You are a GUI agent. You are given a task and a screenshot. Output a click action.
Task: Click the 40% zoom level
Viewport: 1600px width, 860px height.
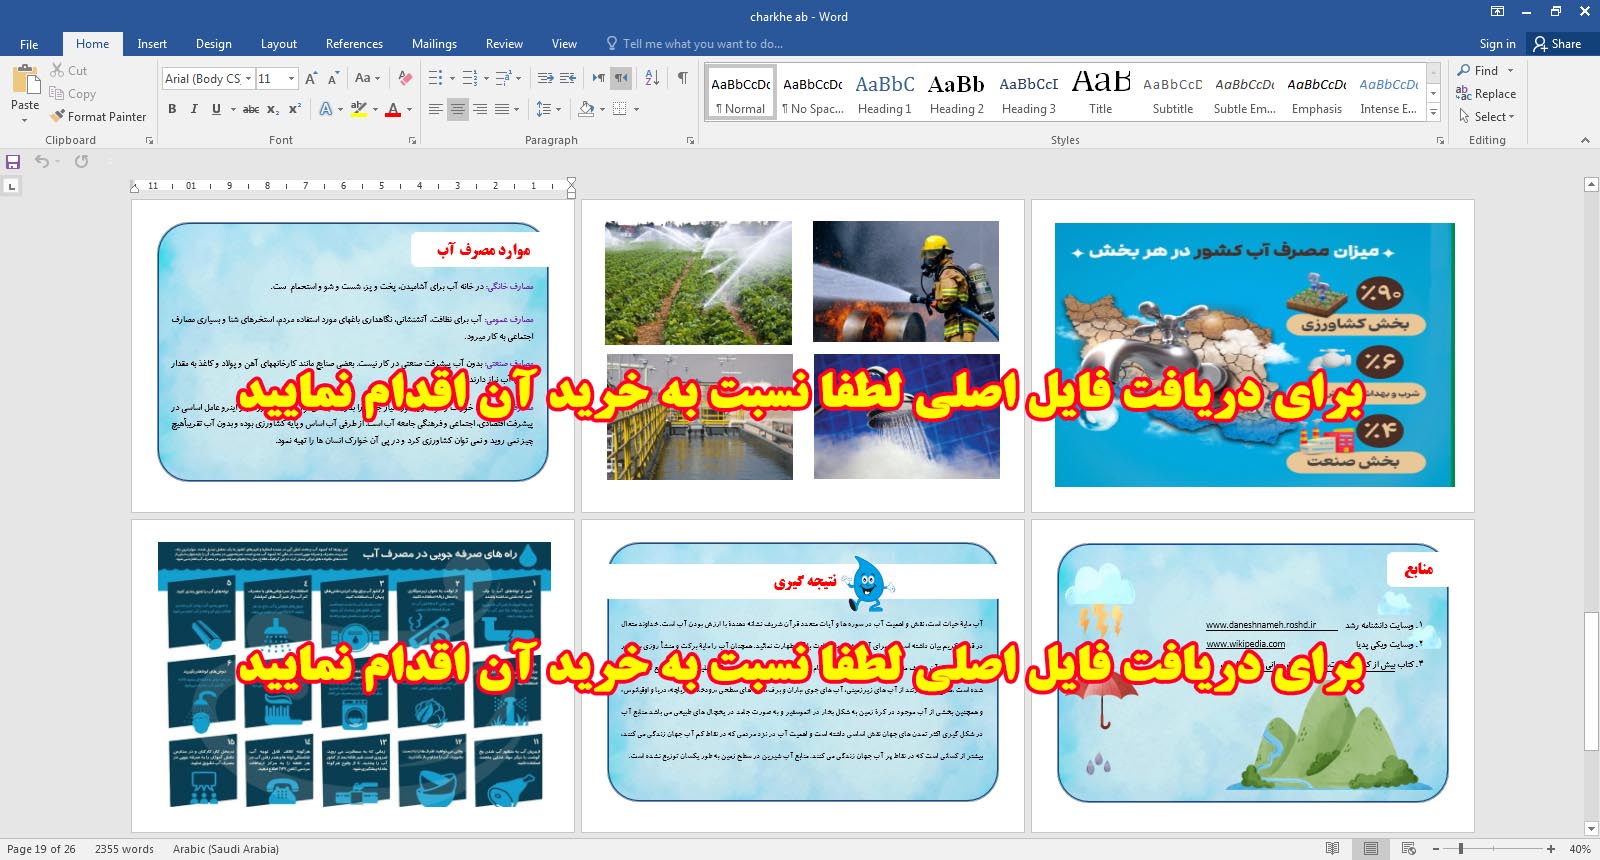[1580, 849]
